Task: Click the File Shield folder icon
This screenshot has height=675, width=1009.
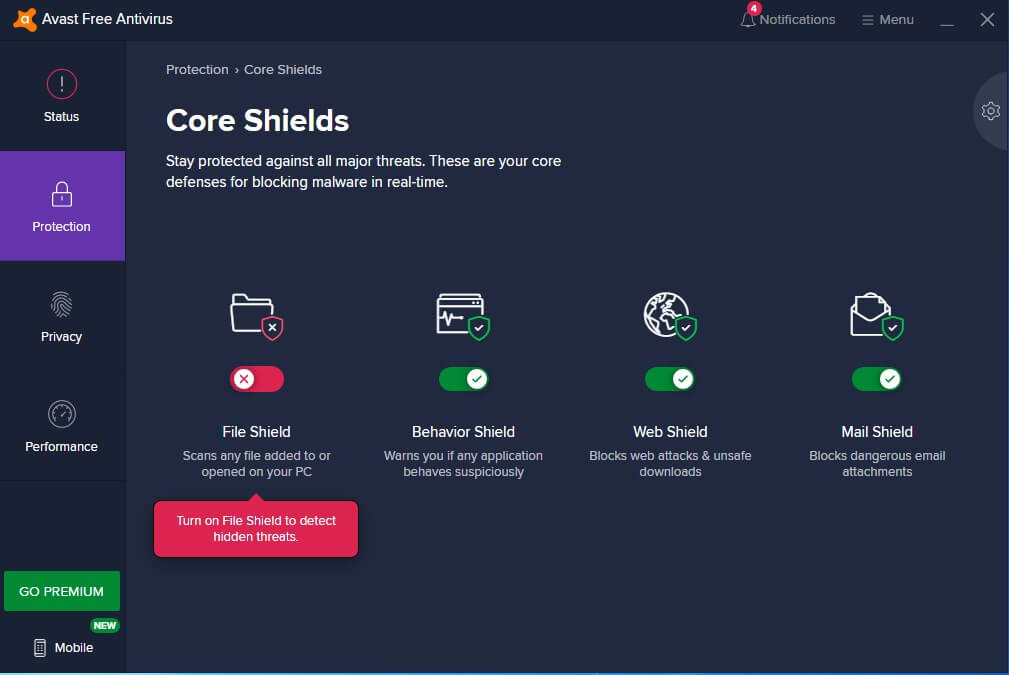Action: (256, 316)
